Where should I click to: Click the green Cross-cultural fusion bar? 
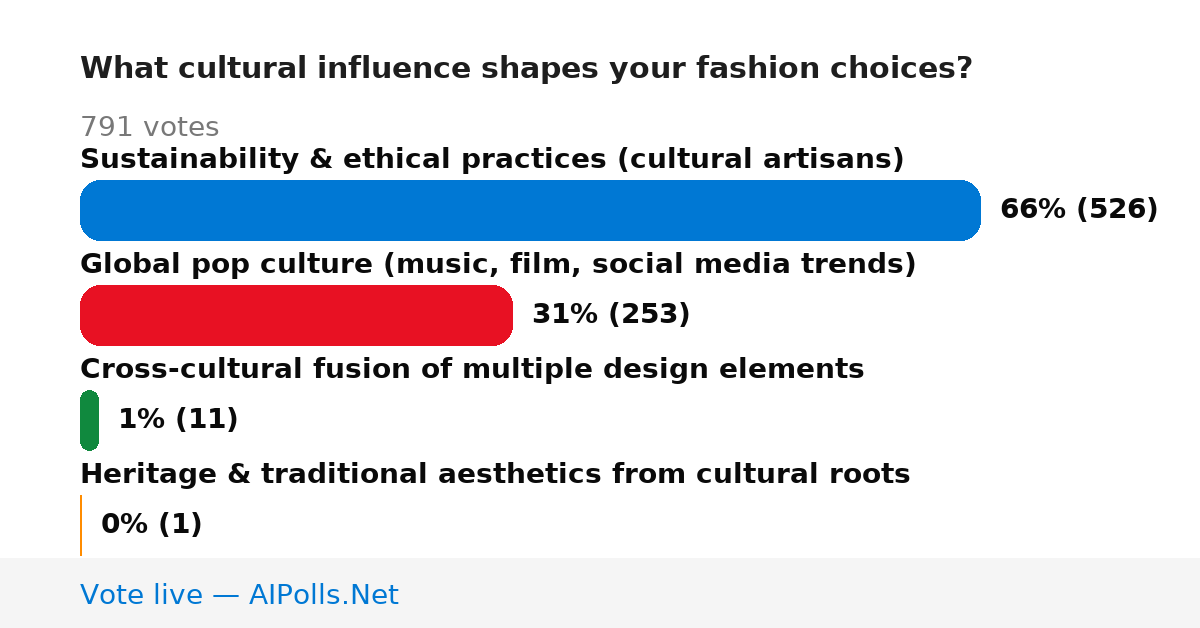pos(89,420)
